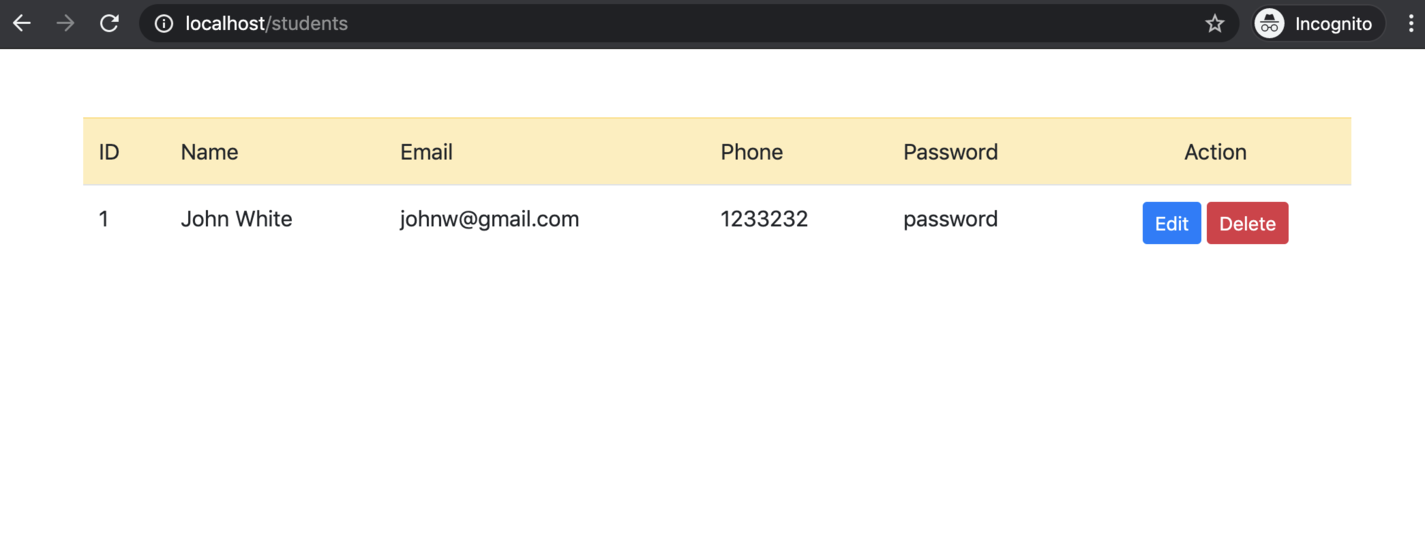Click the Email column header
The width and height of the screenshot is (1425, 536).
pos(426,152)
